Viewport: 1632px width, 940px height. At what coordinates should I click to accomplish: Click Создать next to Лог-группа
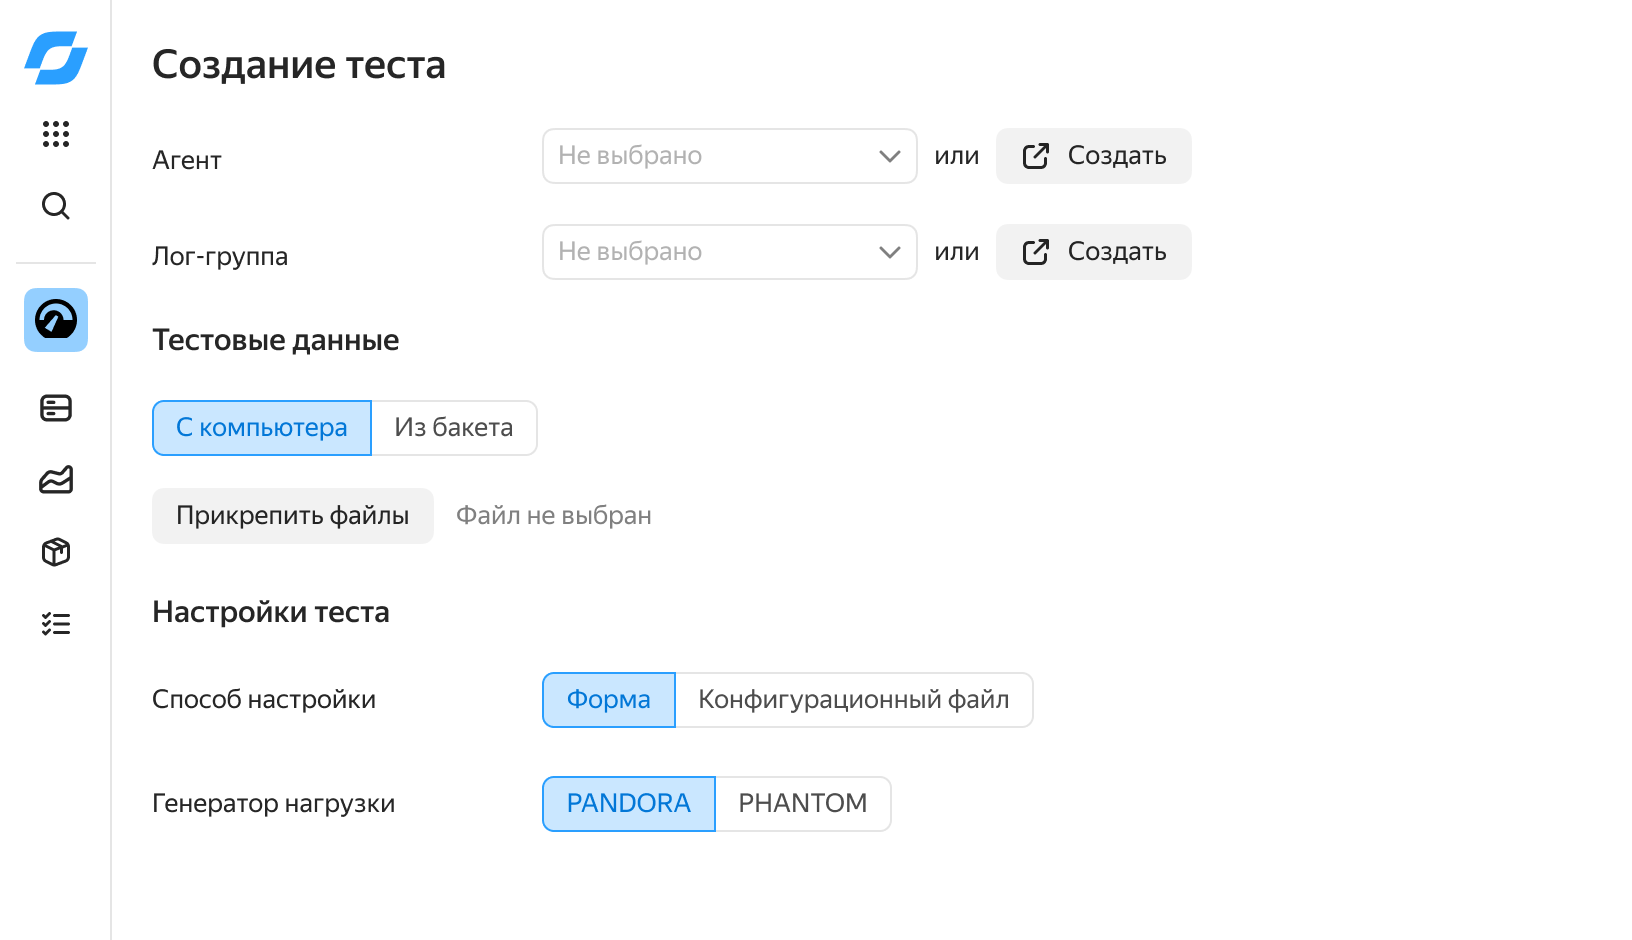coord(1093,251)
